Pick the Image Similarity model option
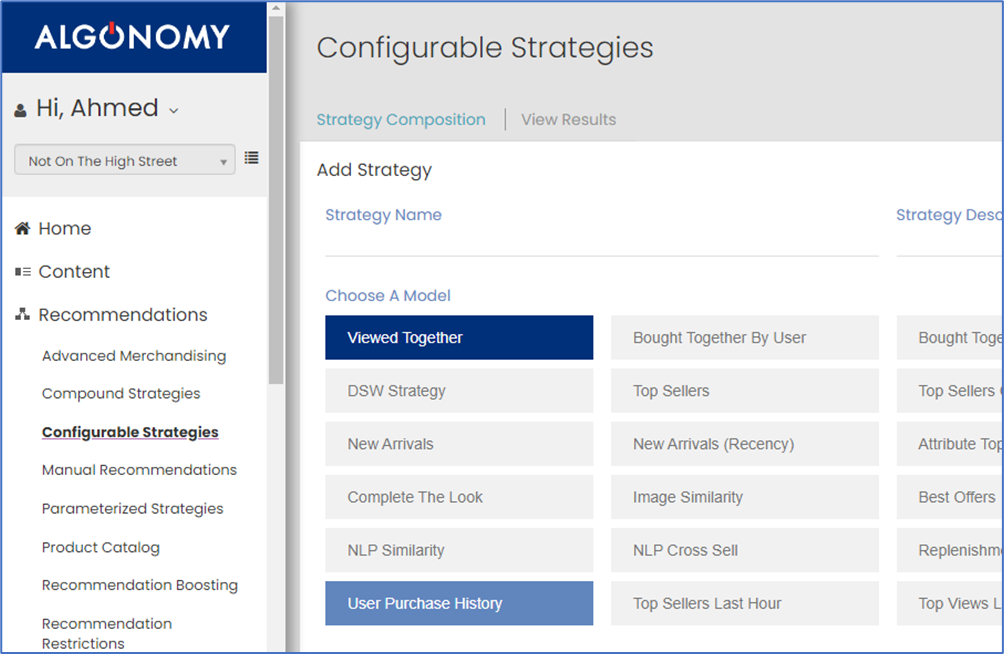Viewport: 1004px width, 654px height. (744, 497)
